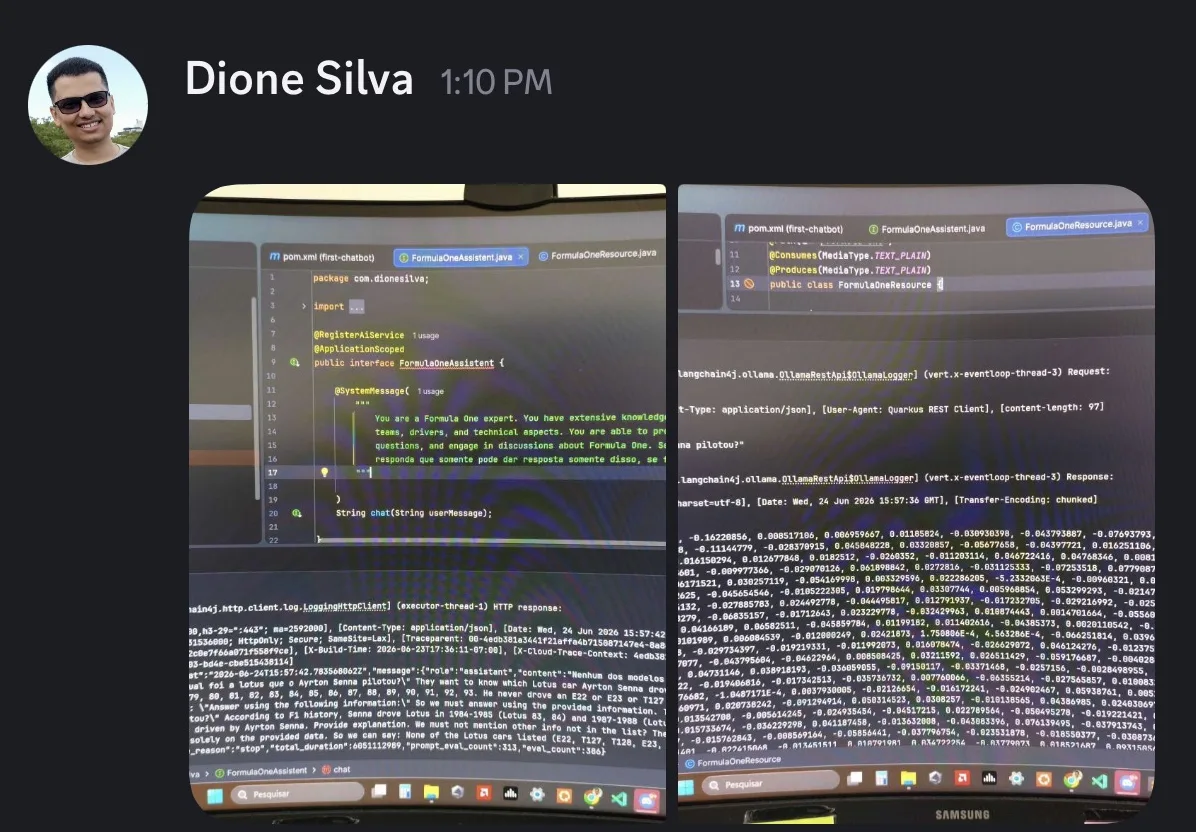The width and height of the screenshot is (1196, 832).
Task: Click 'public class FormulaOneResource' on line 13
Action: pos(850,284)
